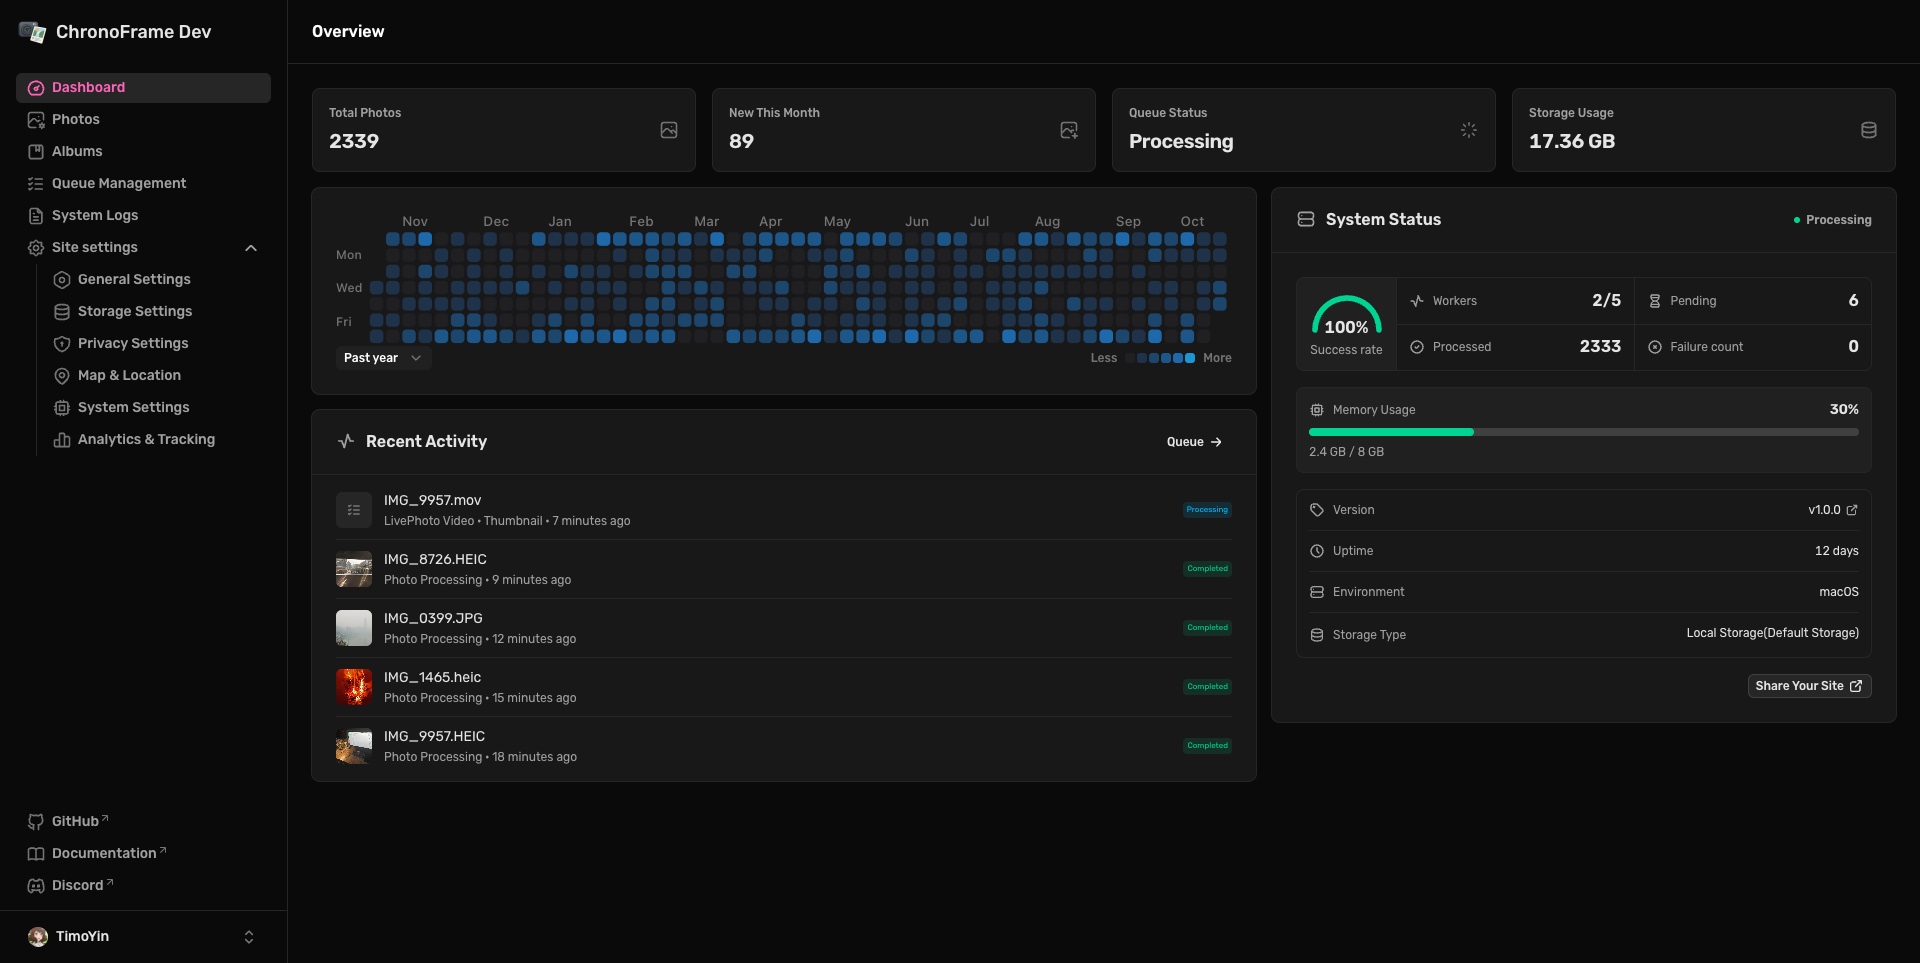Click the ChronoFrame Dev logo icon
Screen dimensions: 1920x963
(x=32, y=32)
